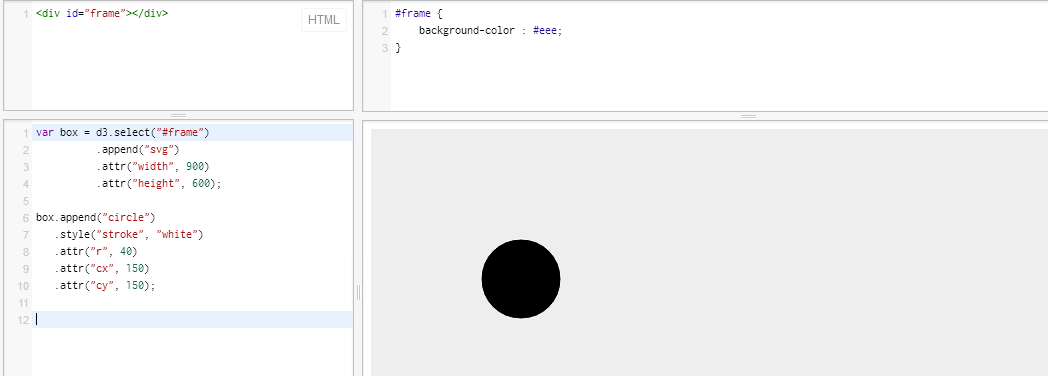This screenshot has height=376, width=1048.
Task: Click line number 12 in the JavaScript gutter
Action: pos(23,320)
